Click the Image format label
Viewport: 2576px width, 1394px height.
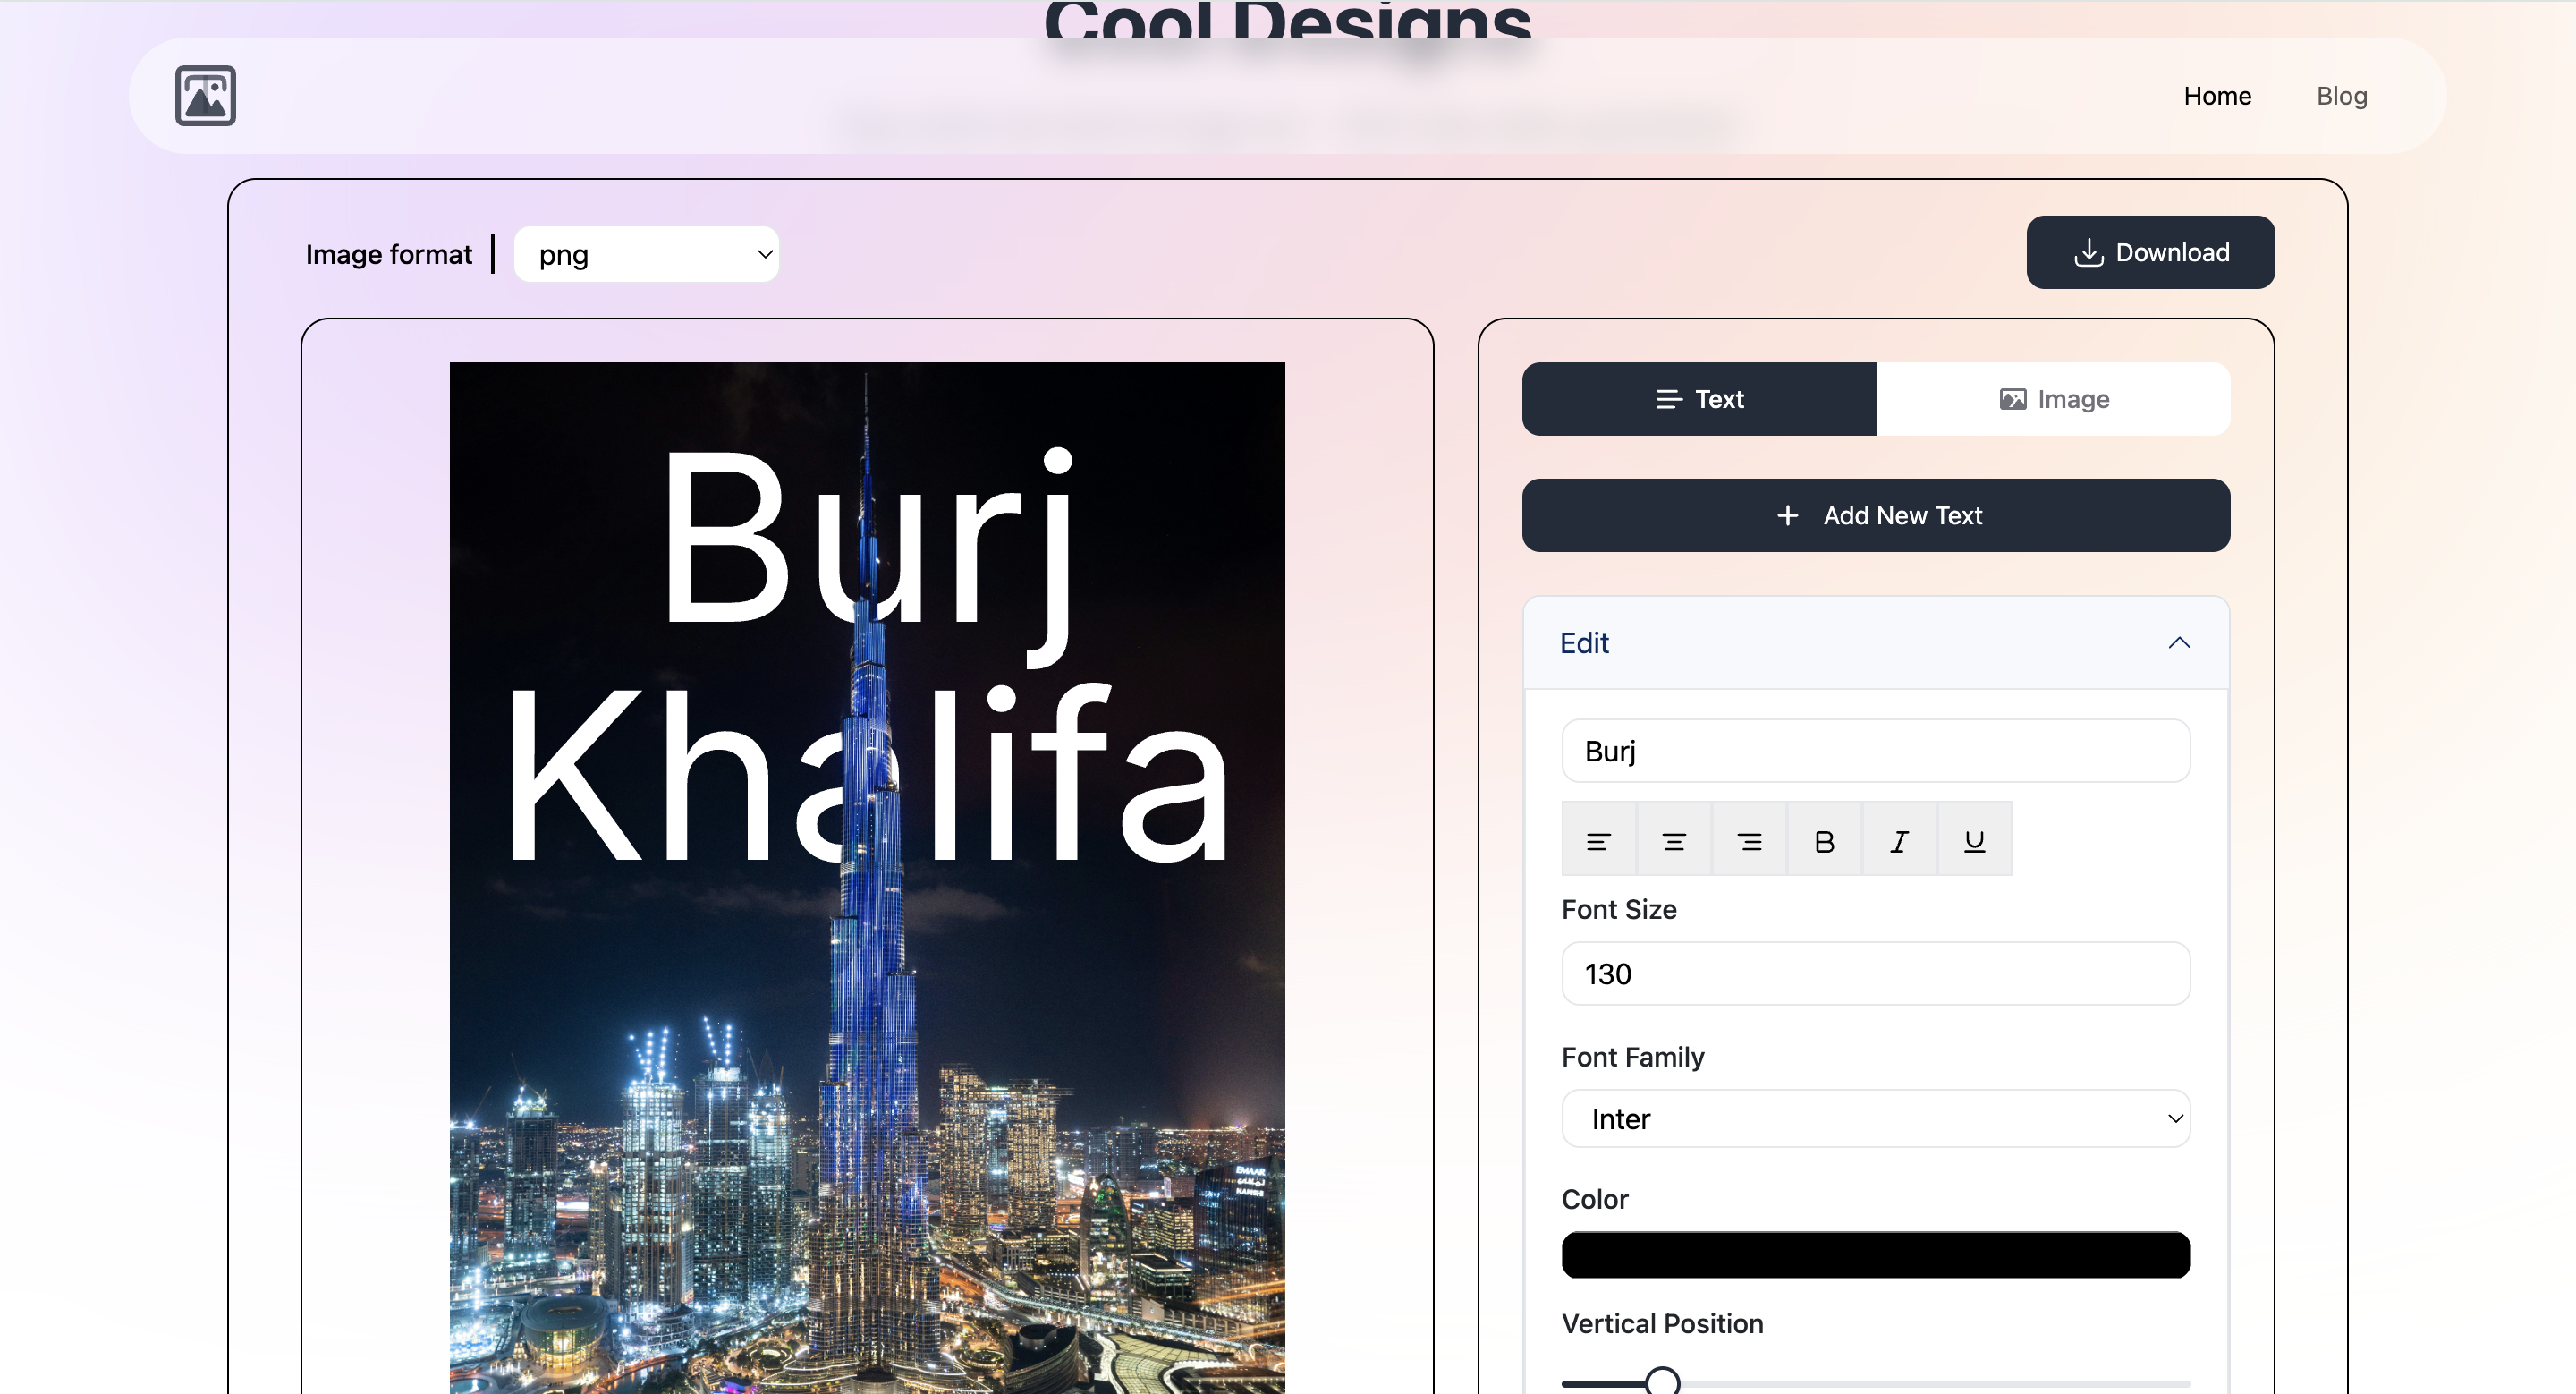(388, 254)
